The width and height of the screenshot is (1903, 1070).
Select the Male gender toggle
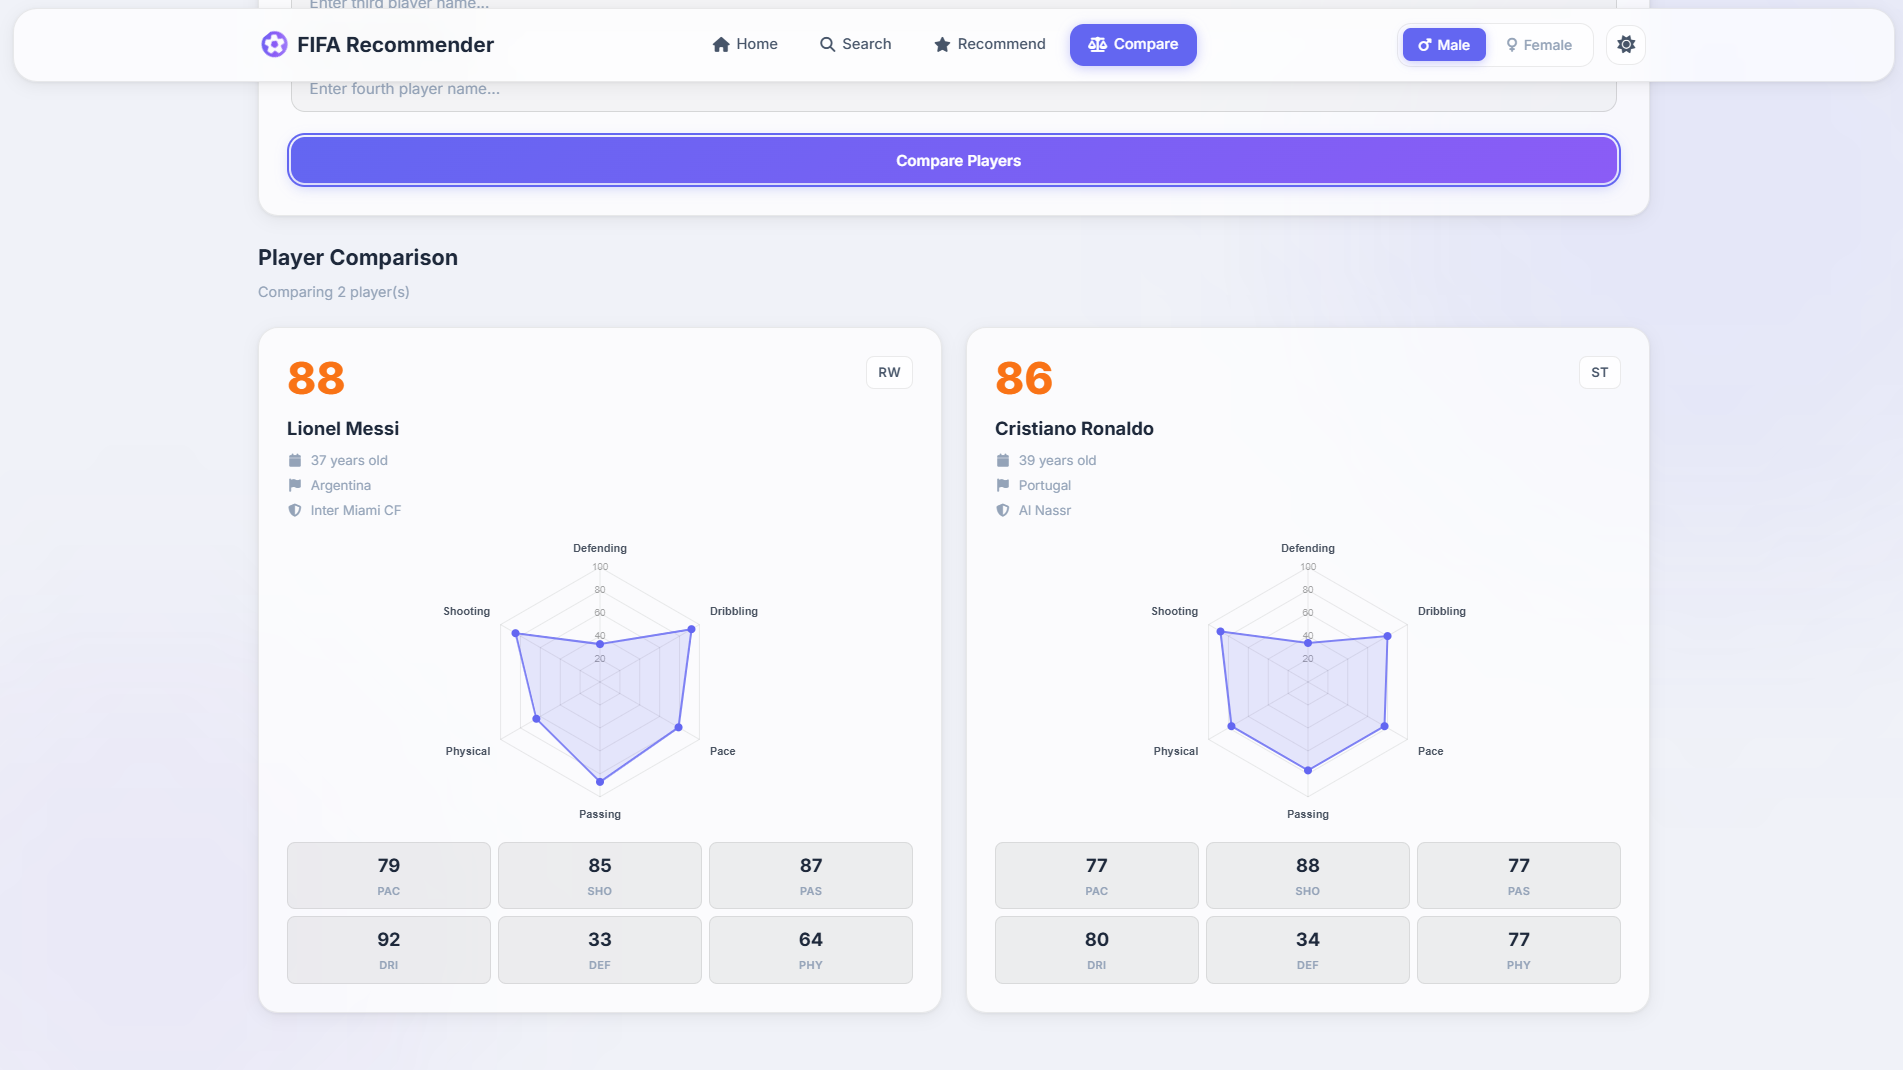(1444, 45)
